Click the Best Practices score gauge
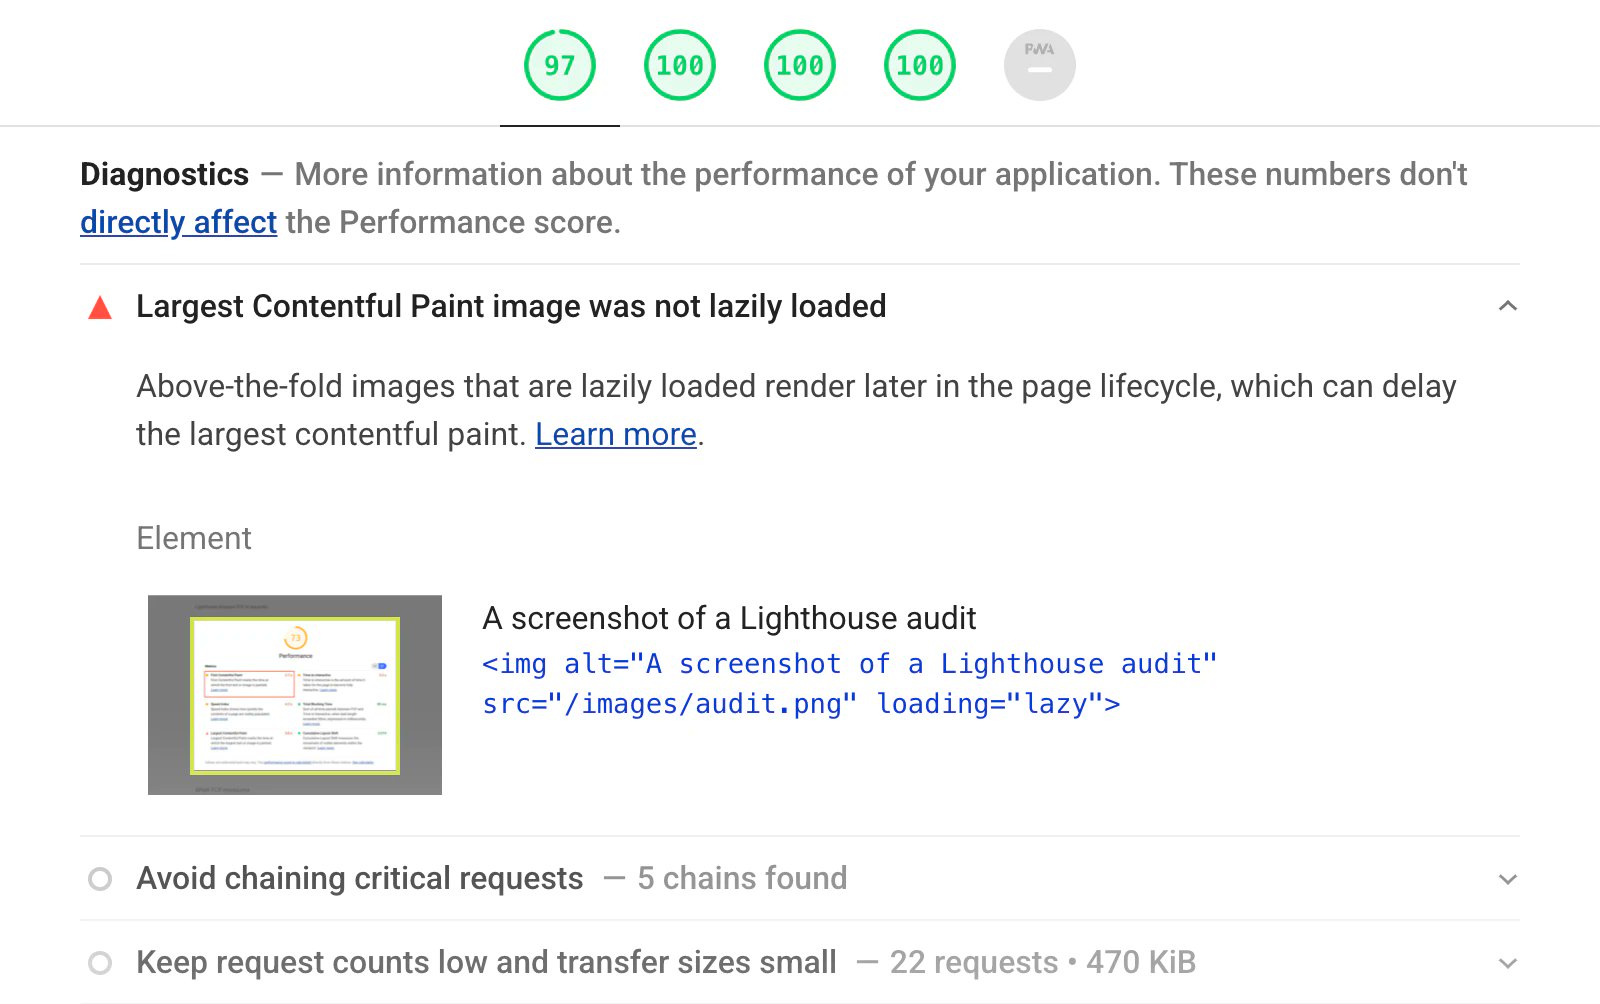 tap(799, 64)
